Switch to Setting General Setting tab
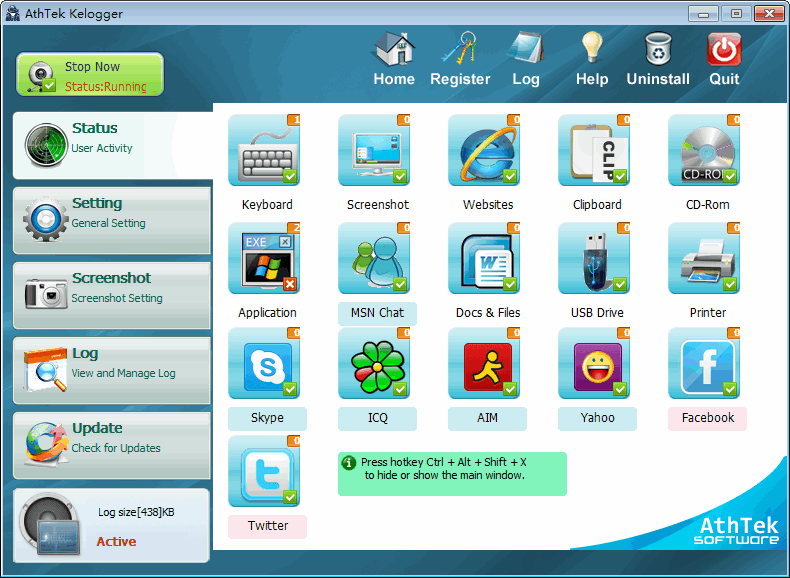Screen dimensions: 790x578 click(x=112, y=220)
